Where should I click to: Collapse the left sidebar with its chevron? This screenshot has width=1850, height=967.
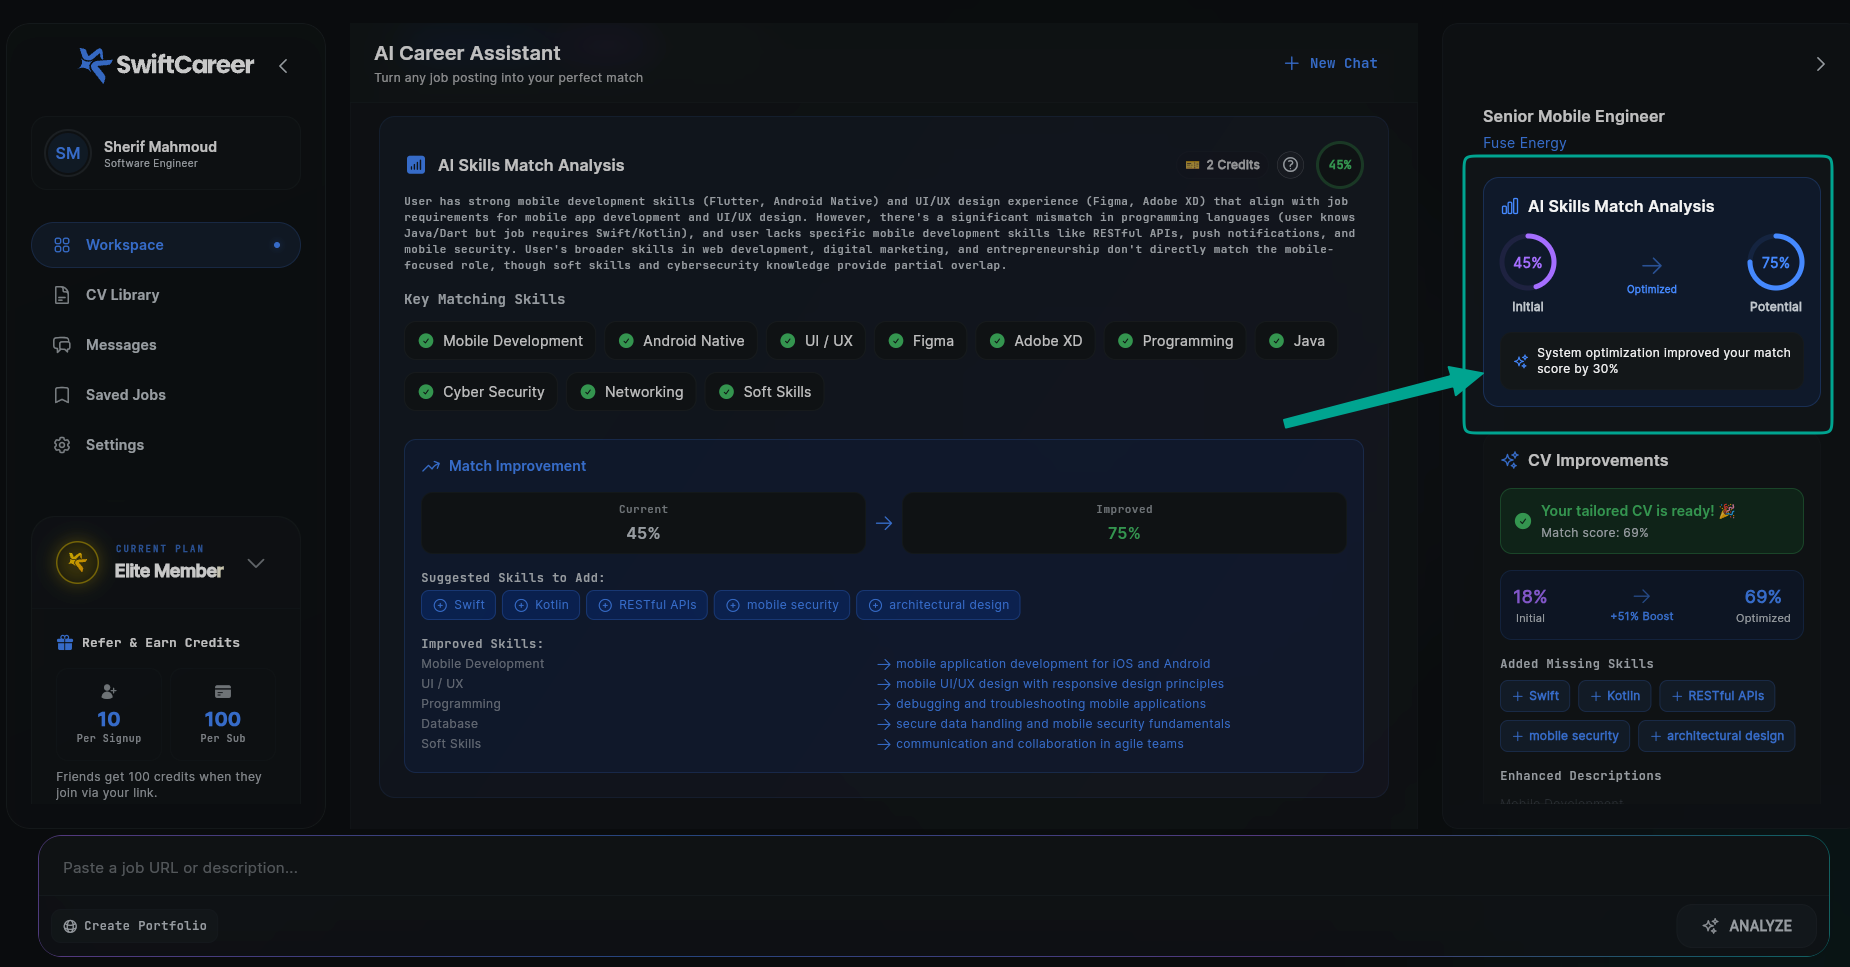pyautogui.click(x=283, y=65)
